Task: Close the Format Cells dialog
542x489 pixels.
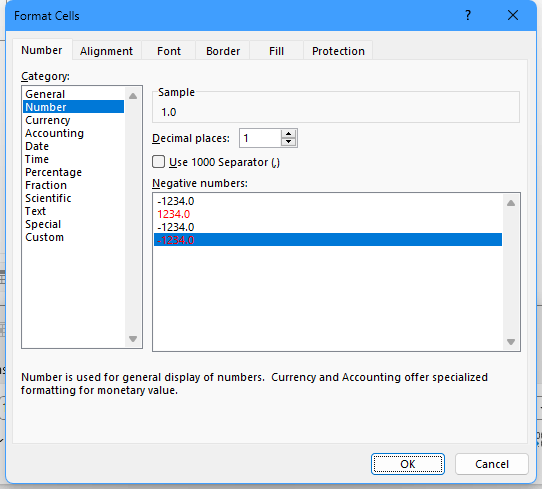Action: point(513,15)
